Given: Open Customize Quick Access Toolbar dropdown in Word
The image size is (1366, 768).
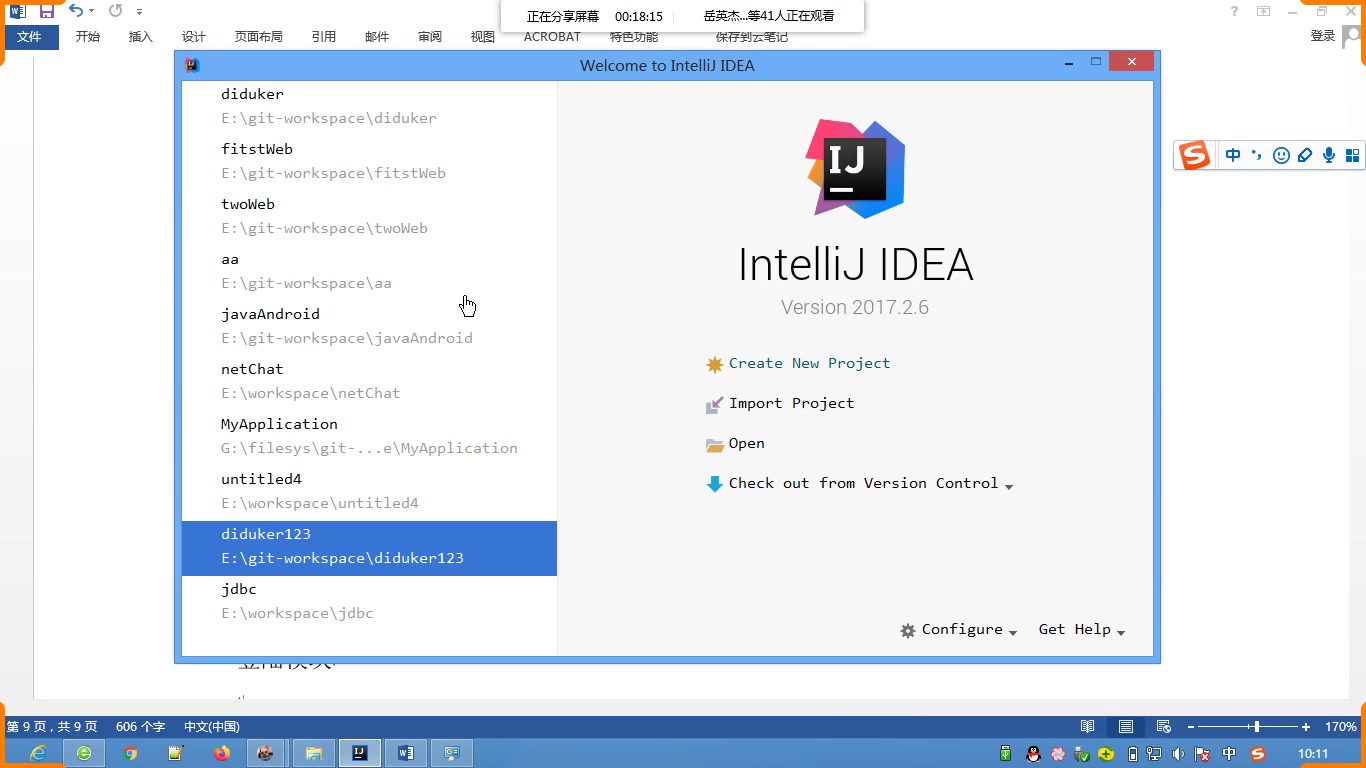Looking at the screenshot, I should [x=140, y=11].
